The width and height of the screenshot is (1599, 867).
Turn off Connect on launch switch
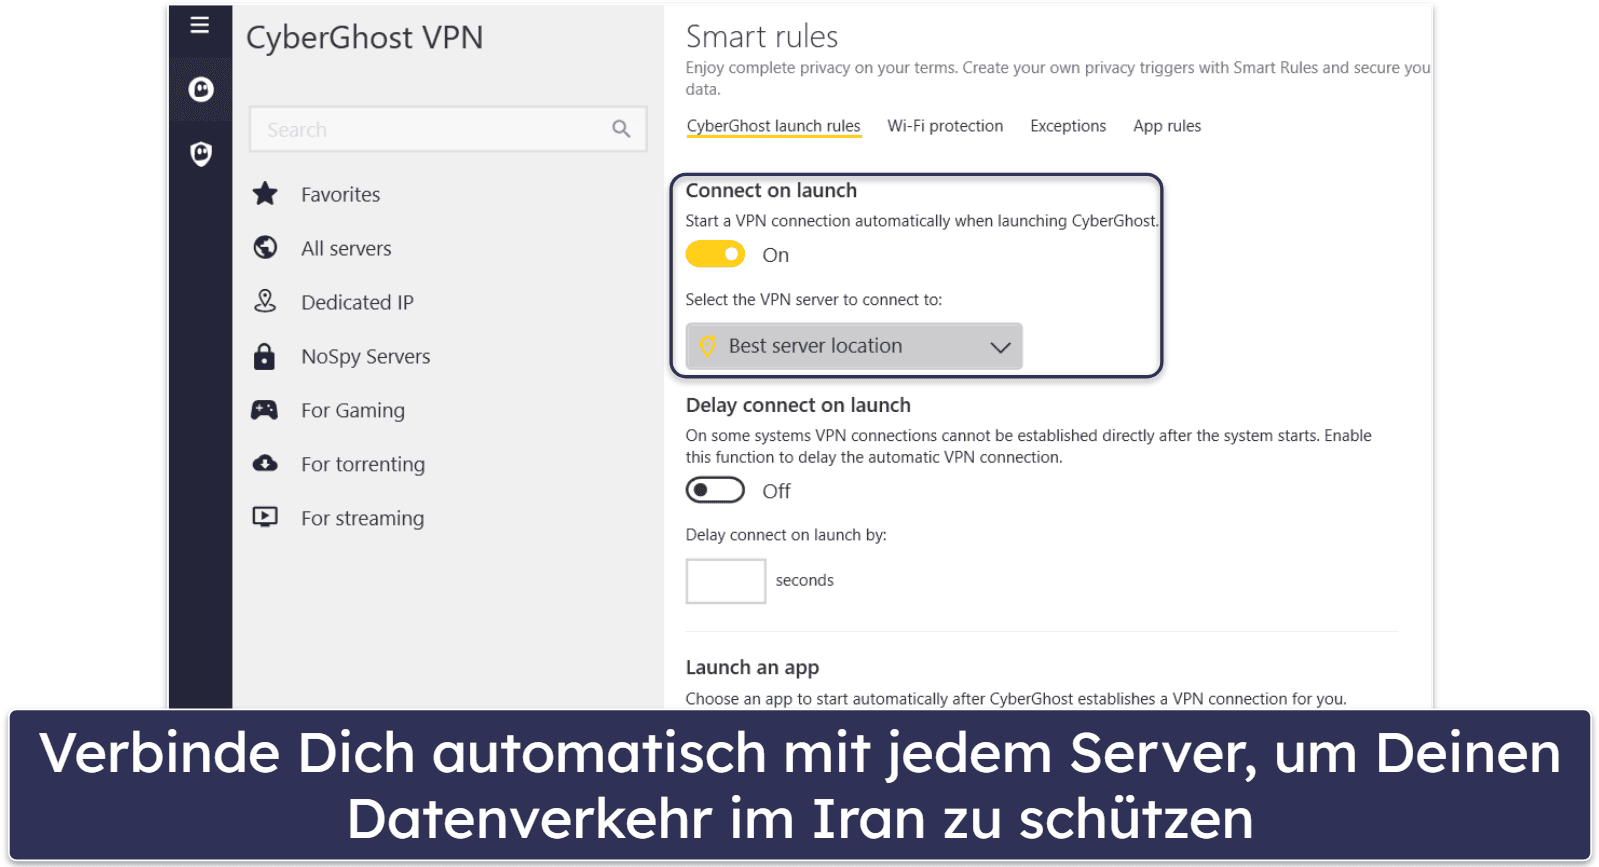715,254
